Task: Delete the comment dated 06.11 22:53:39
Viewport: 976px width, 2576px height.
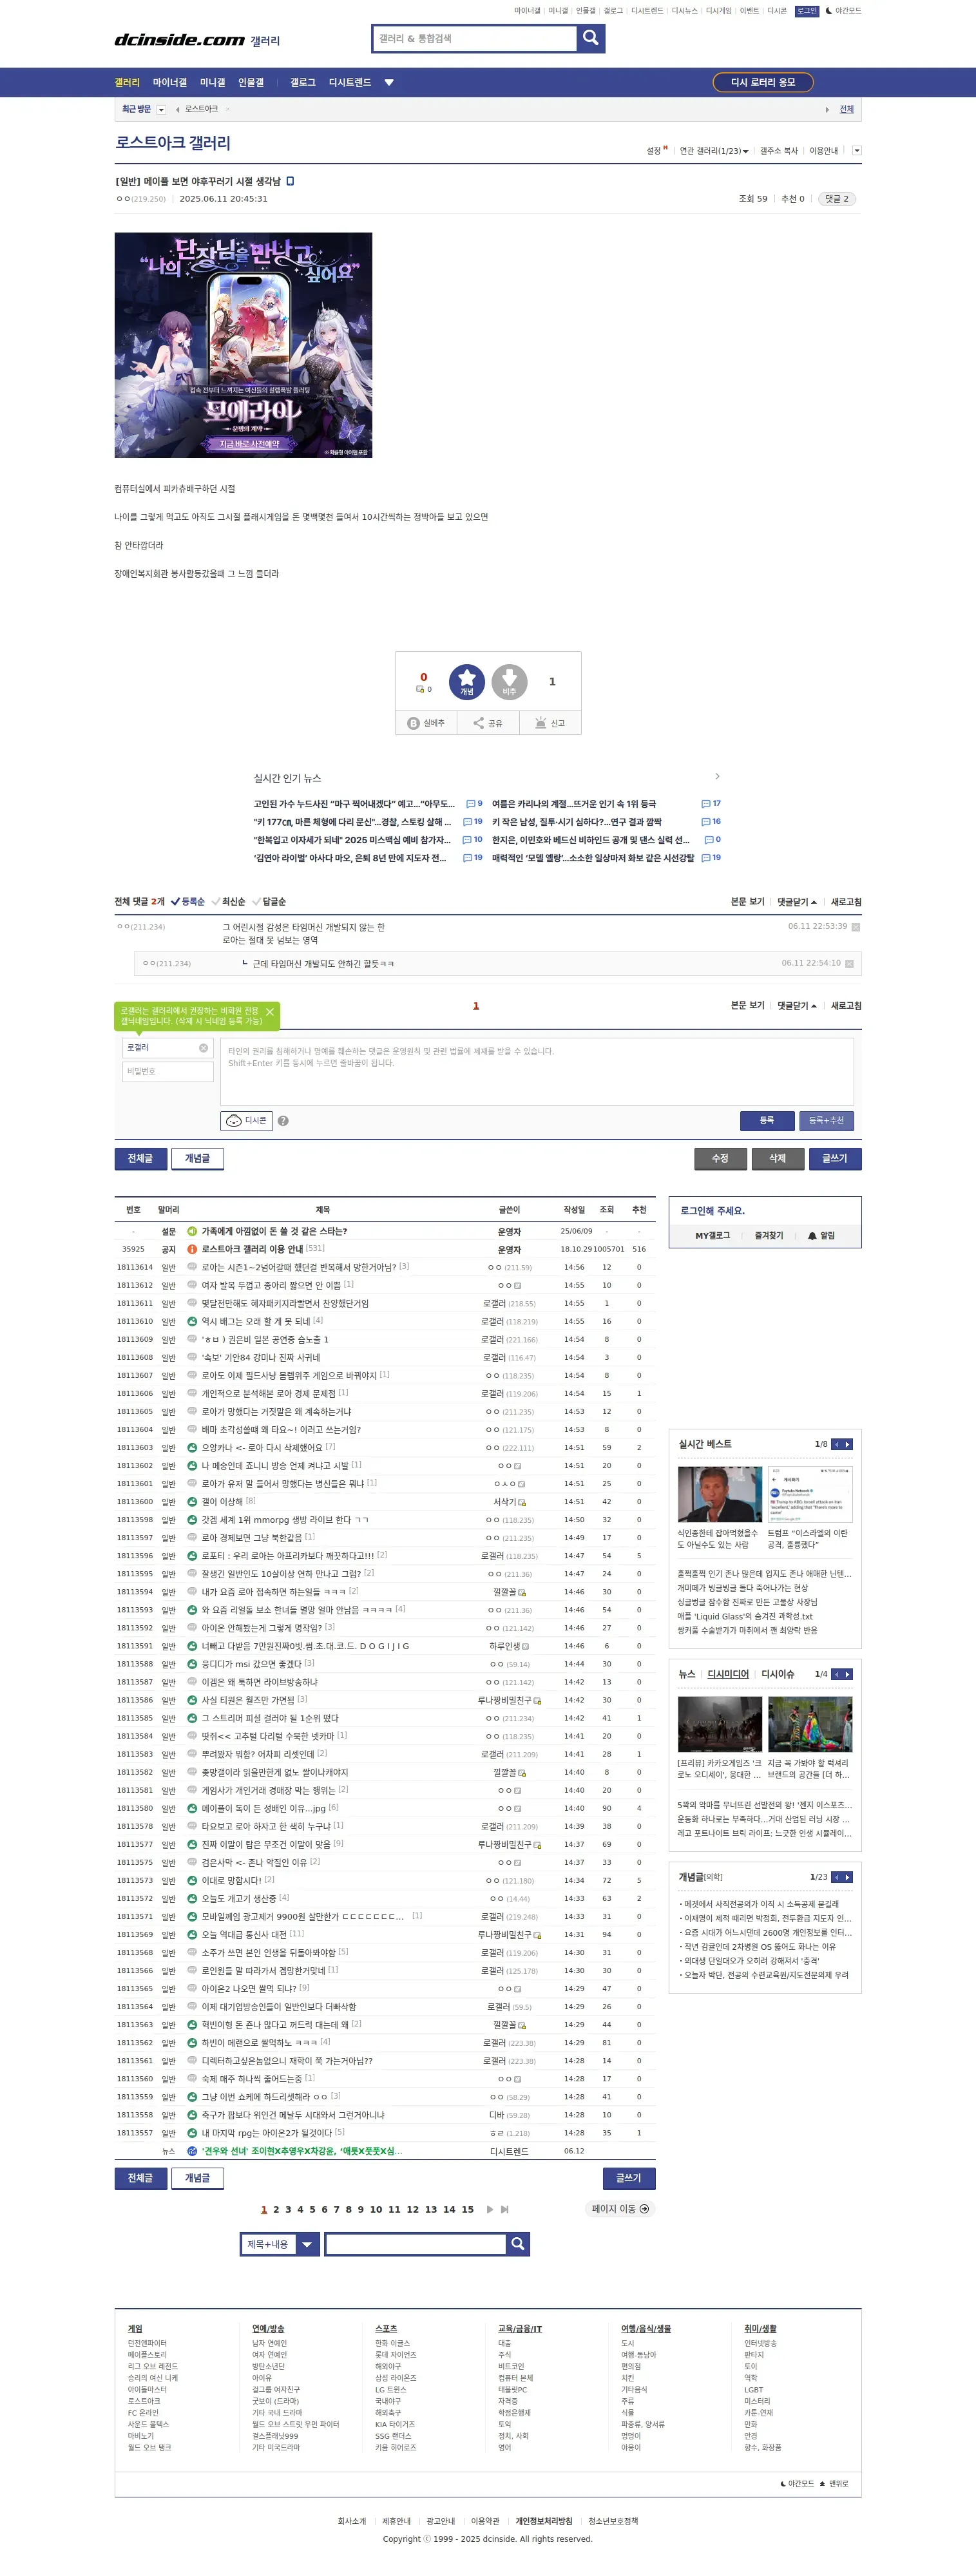Action: point(855,927)
